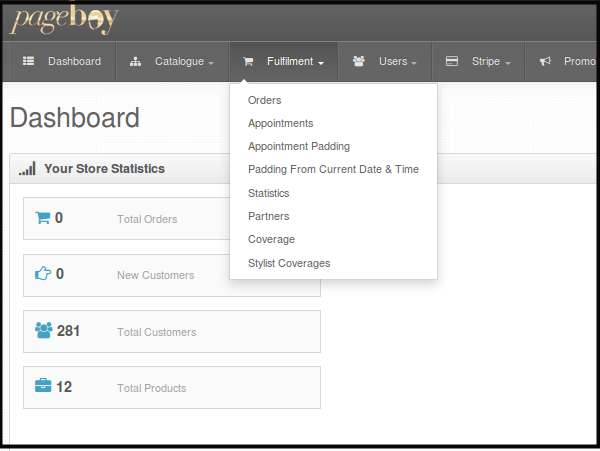Choose Appointment Padding menu entry
Image resolution: width=600 pixels, height=451 pixels.
pos(299,146)
